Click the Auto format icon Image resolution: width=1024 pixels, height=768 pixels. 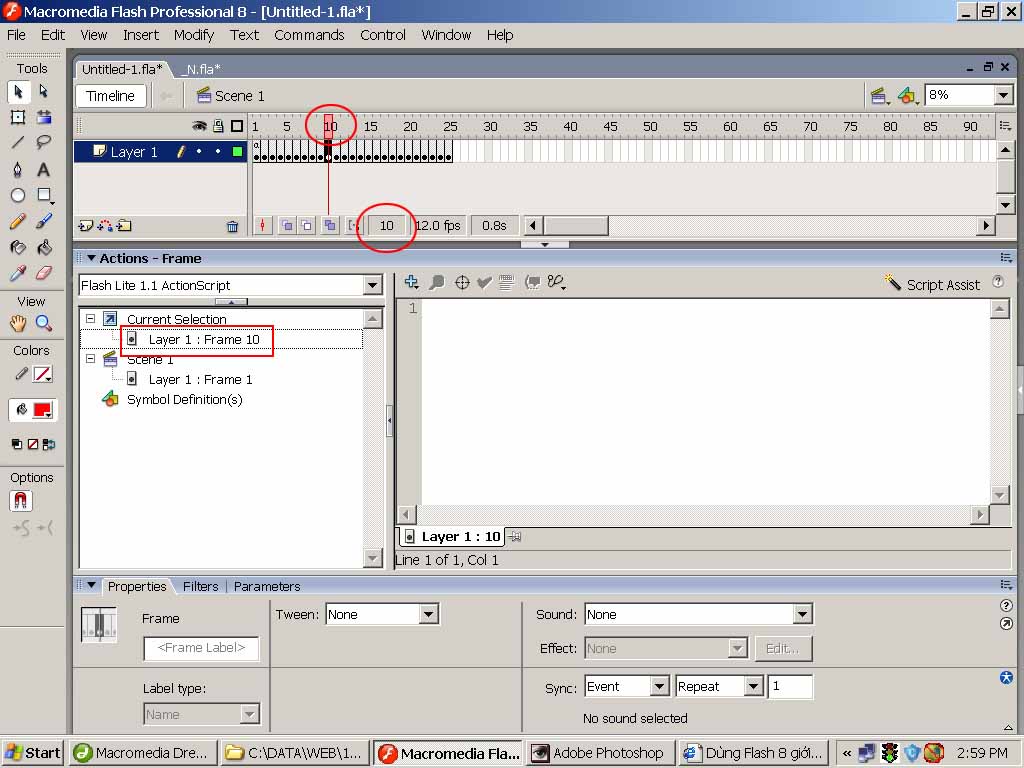pyautogui.click(x=507, y=282)
